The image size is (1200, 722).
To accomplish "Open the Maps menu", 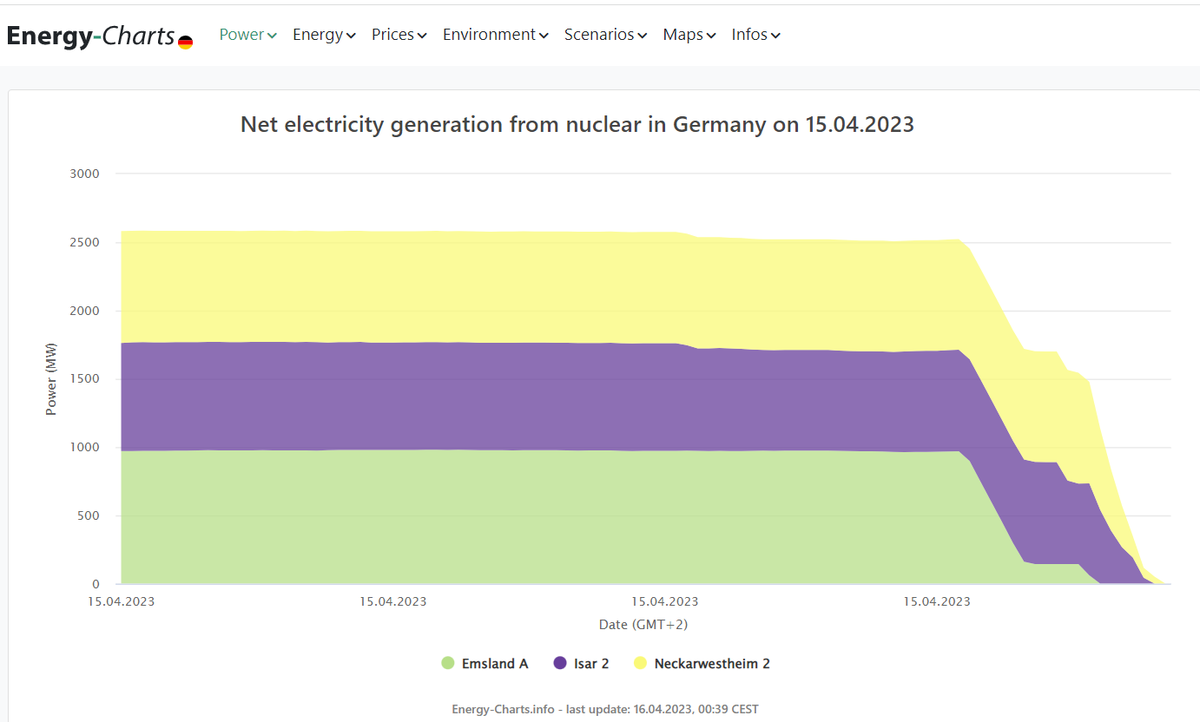I will (690, 34).
